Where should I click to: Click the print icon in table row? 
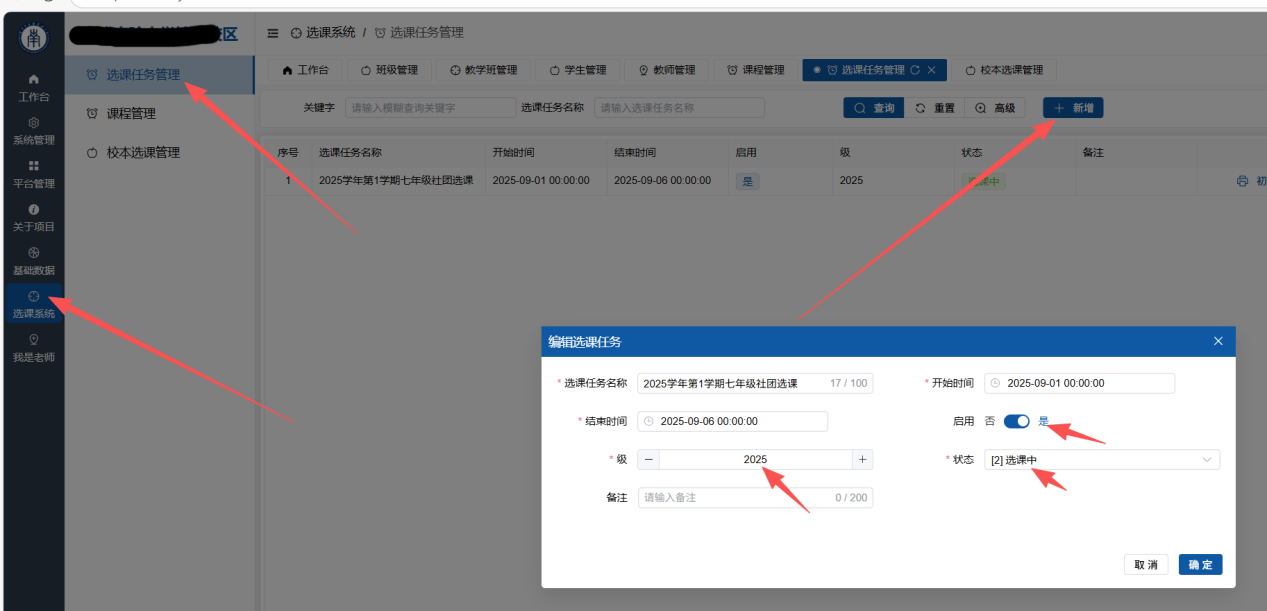click(1242, 181)
